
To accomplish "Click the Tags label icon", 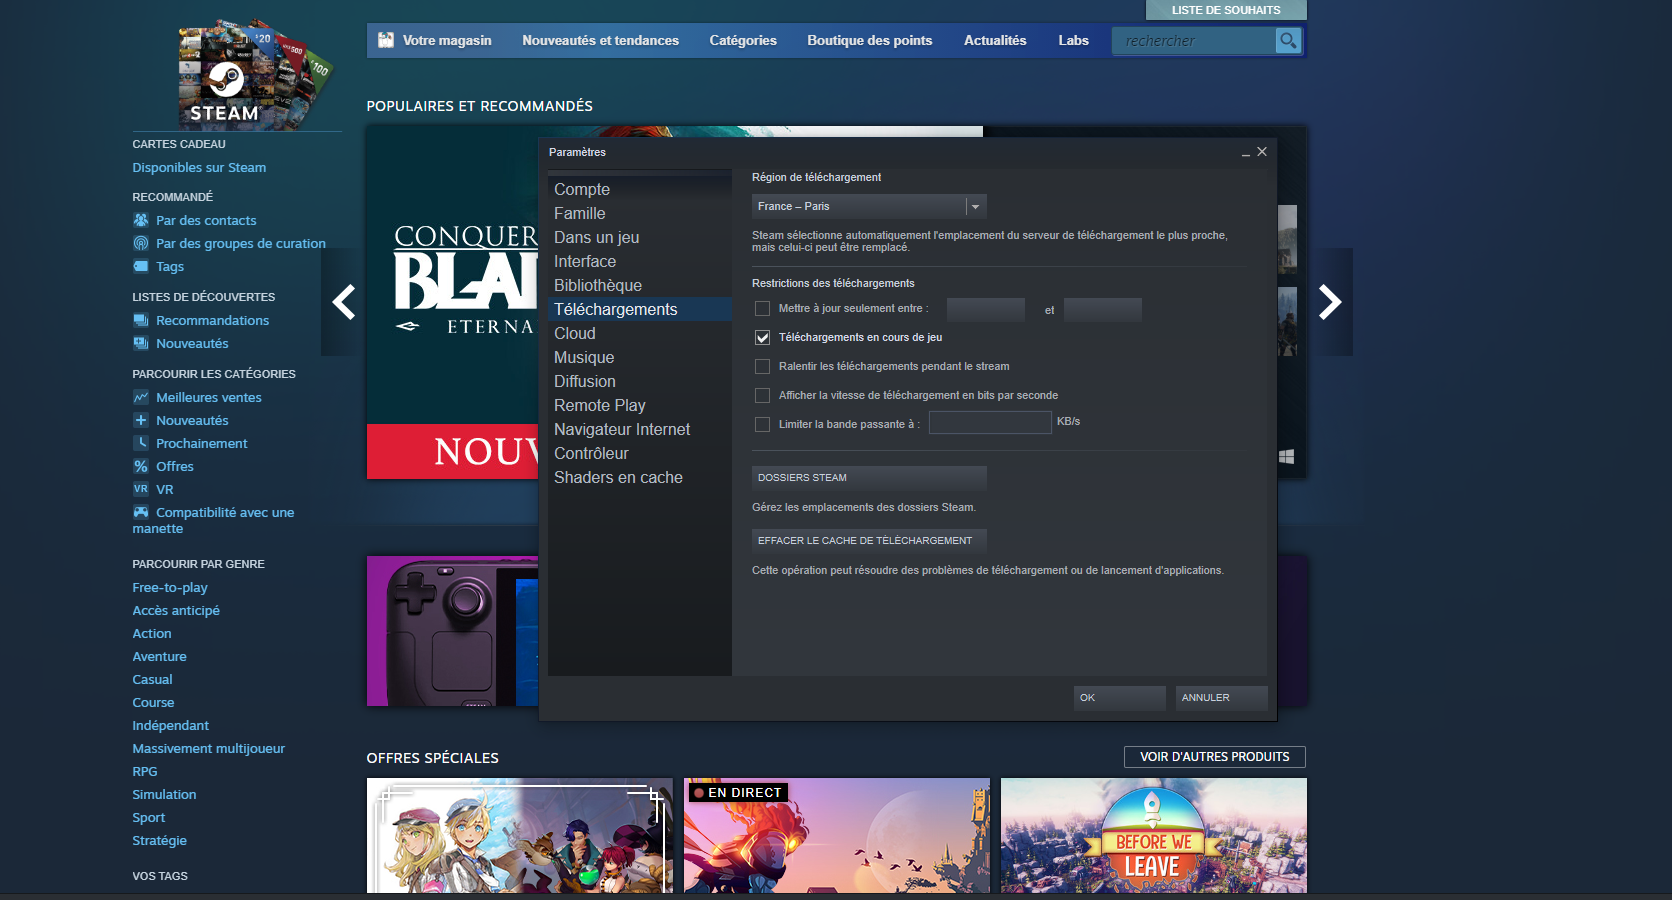I will tap(140, 266).
